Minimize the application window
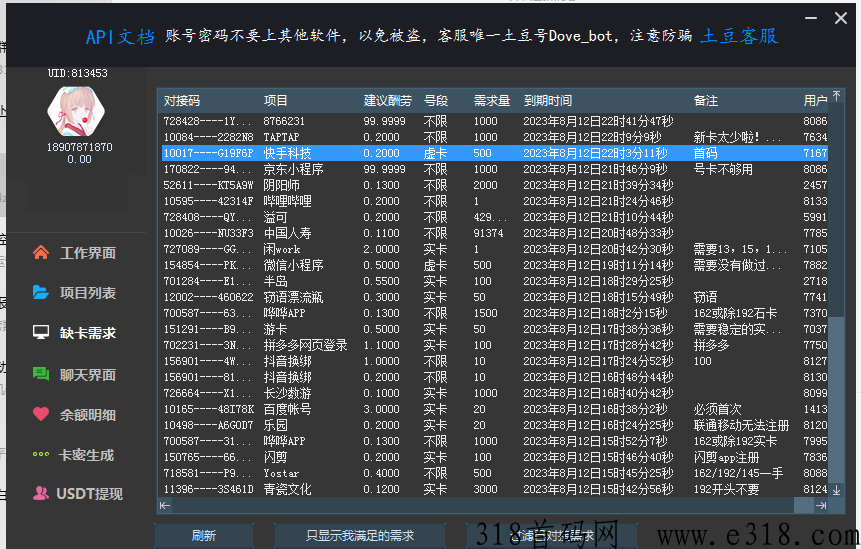861x549 pixels. pos(811,18)
